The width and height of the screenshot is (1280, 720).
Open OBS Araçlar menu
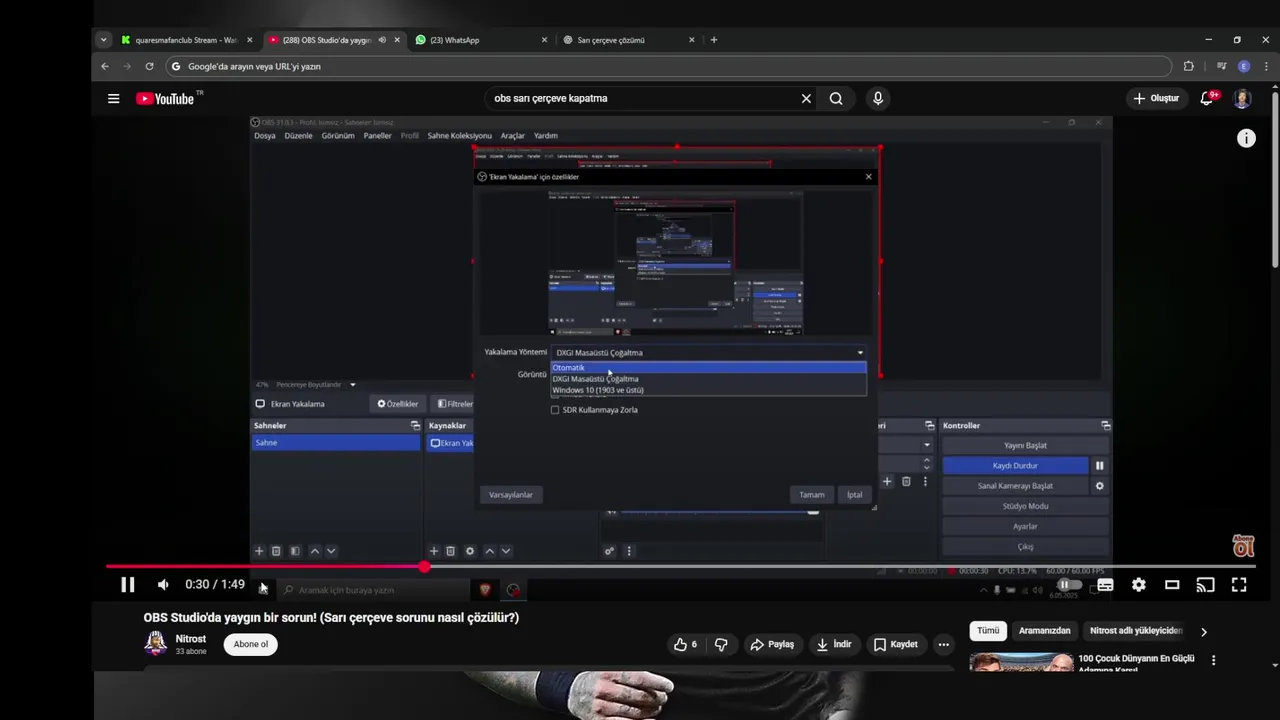tap(513, 136)
